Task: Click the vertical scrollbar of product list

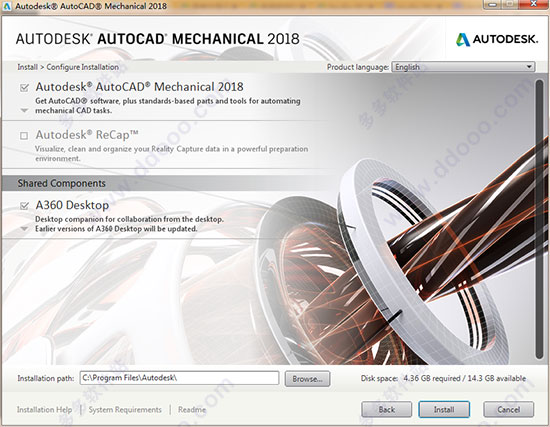Action: click(x=539, y=219)
